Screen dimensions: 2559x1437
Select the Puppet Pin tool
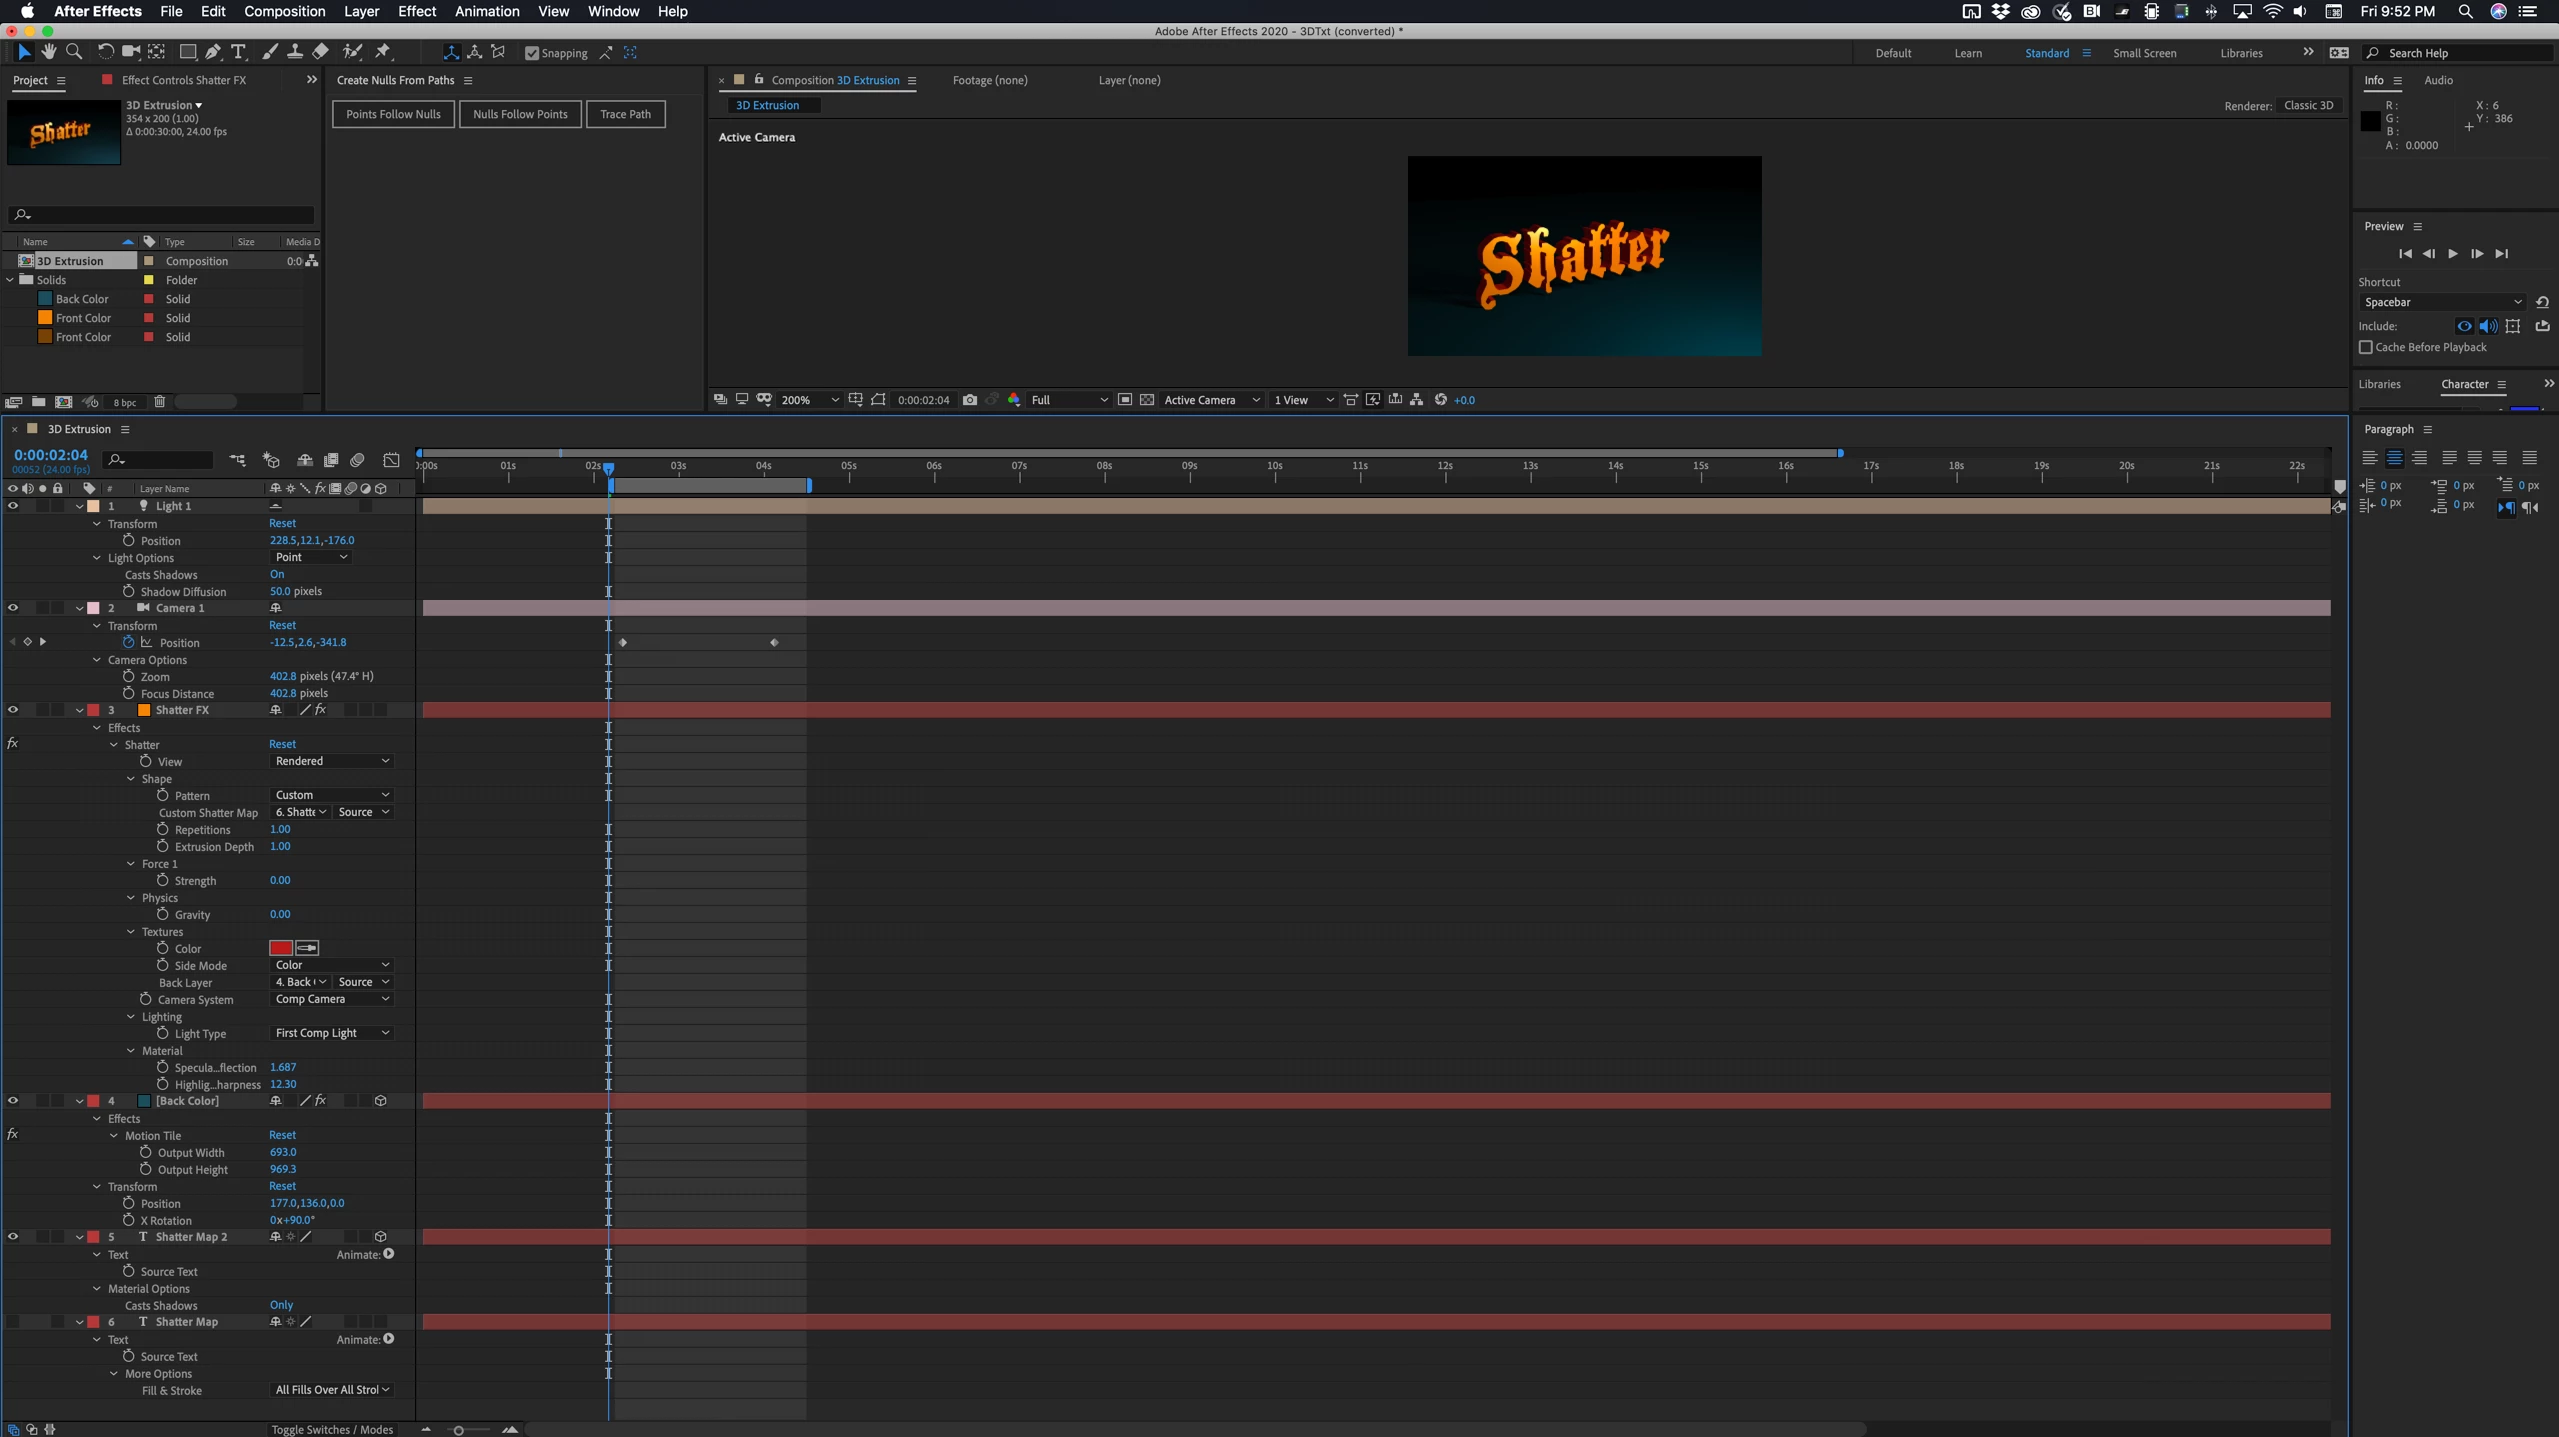[383, 52]
